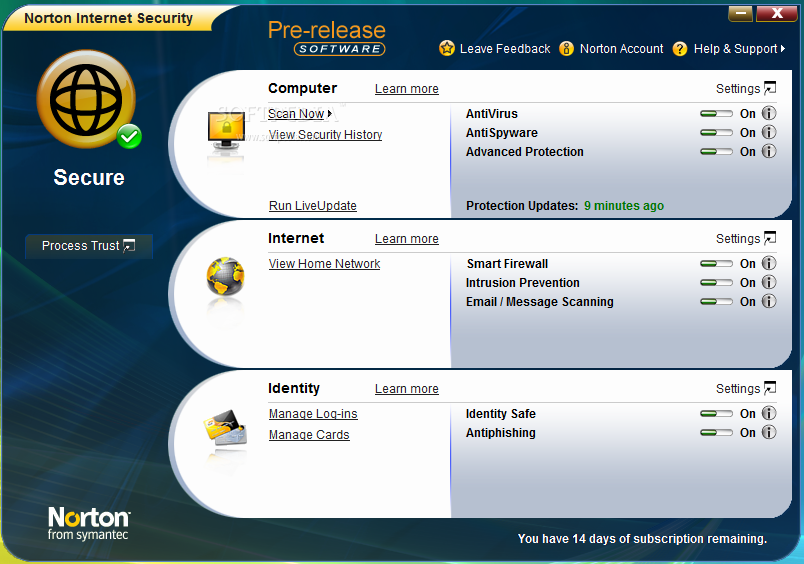The width and height of the screenshot is (804, 564).
Task: Click Learn more next to Internet
Action: click(407, 239)
